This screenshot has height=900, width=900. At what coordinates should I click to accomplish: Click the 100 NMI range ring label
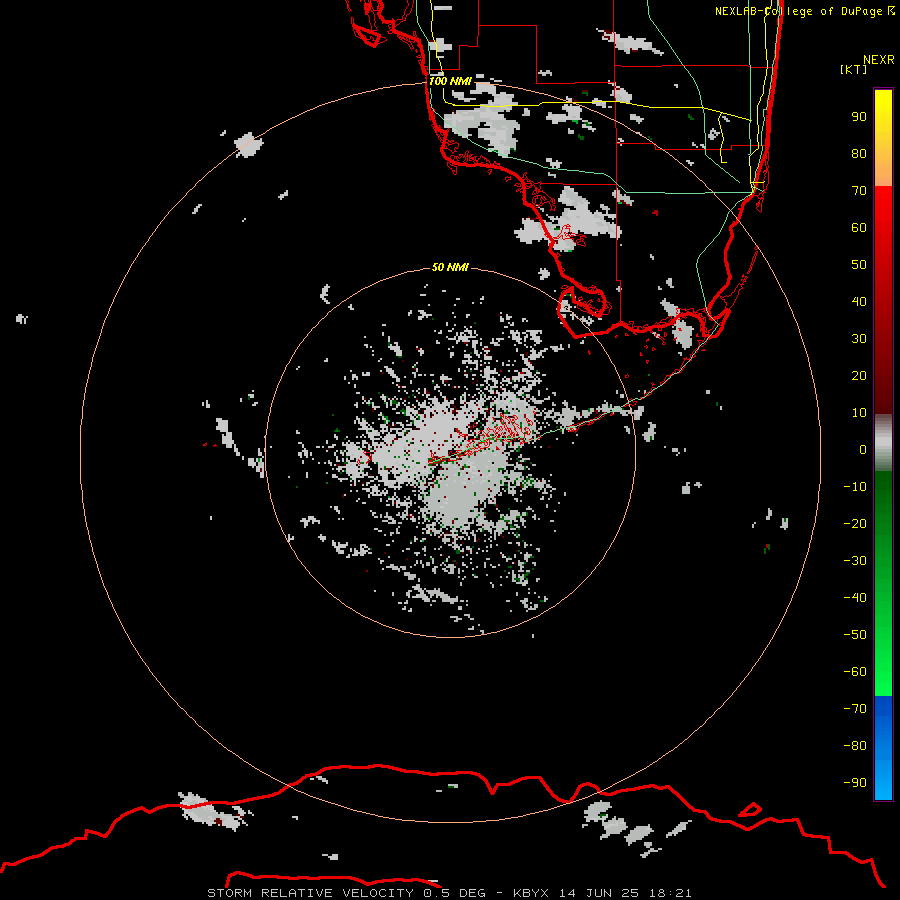pos(451,82)
